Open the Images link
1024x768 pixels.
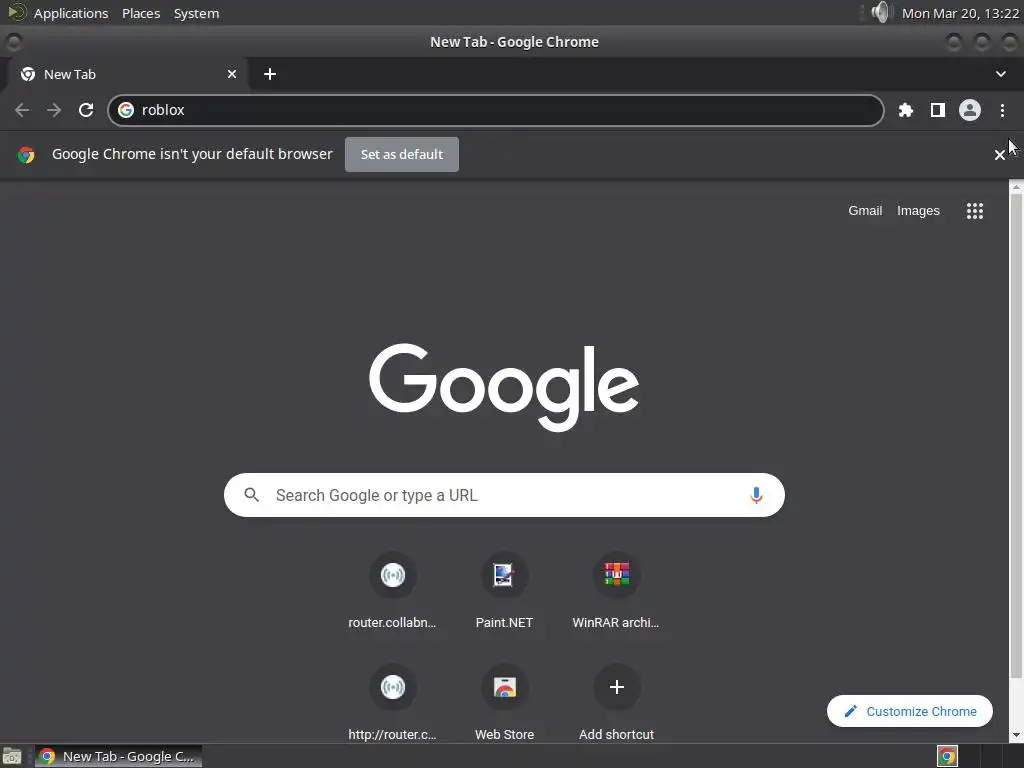tap(918, 211)
